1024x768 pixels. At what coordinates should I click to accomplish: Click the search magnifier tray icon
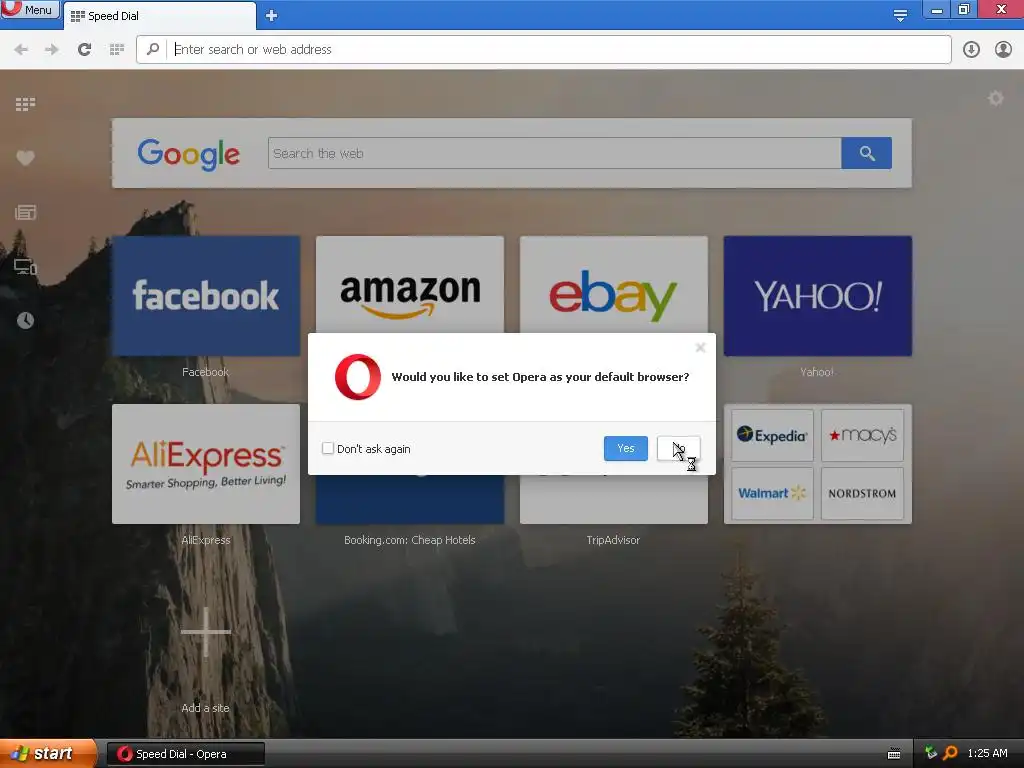pos(951,753)
